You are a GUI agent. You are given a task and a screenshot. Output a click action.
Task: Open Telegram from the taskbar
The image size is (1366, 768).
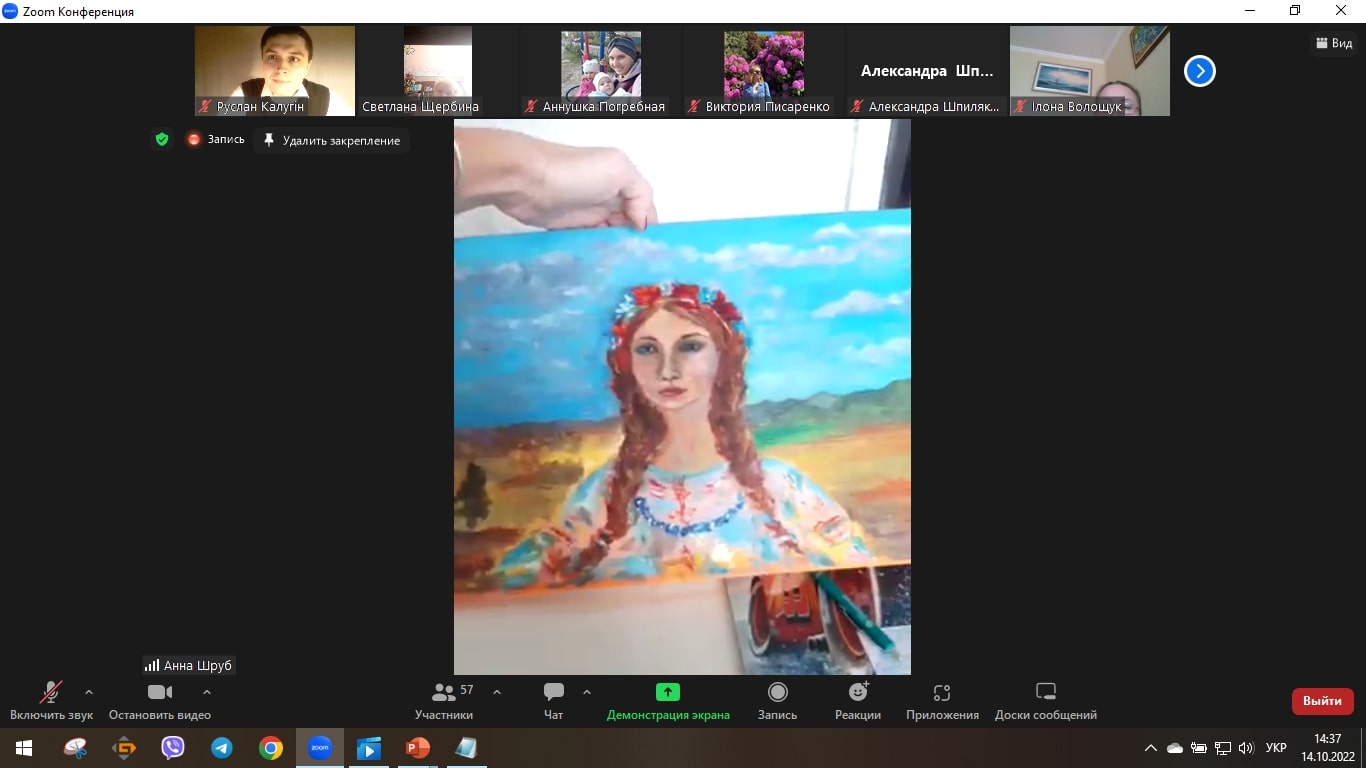[221, 748]
